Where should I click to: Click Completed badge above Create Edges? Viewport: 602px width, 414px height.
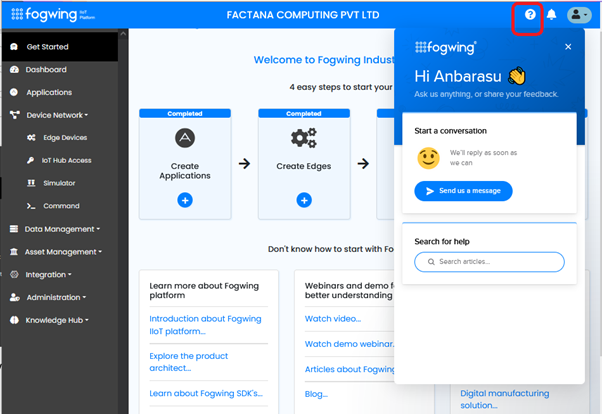(304, 113)
